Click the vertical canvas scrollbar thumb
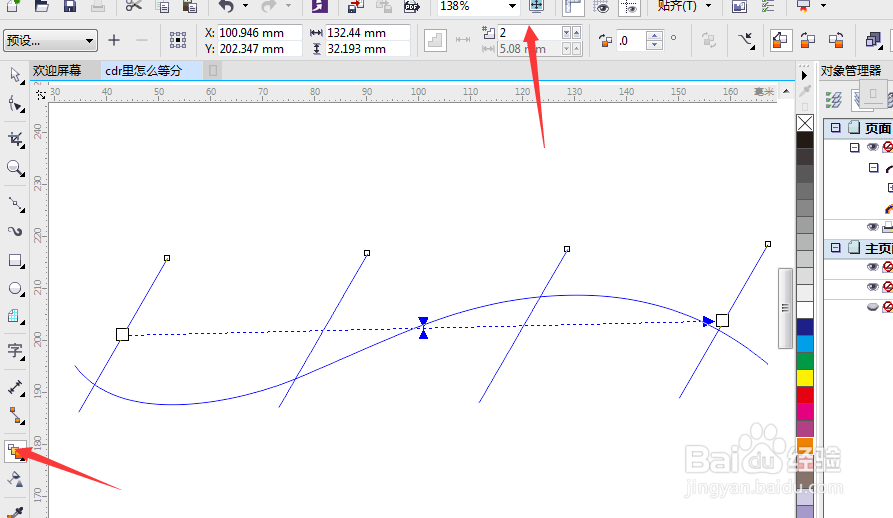This screenshot has height=518, width=893. point(785,308)
